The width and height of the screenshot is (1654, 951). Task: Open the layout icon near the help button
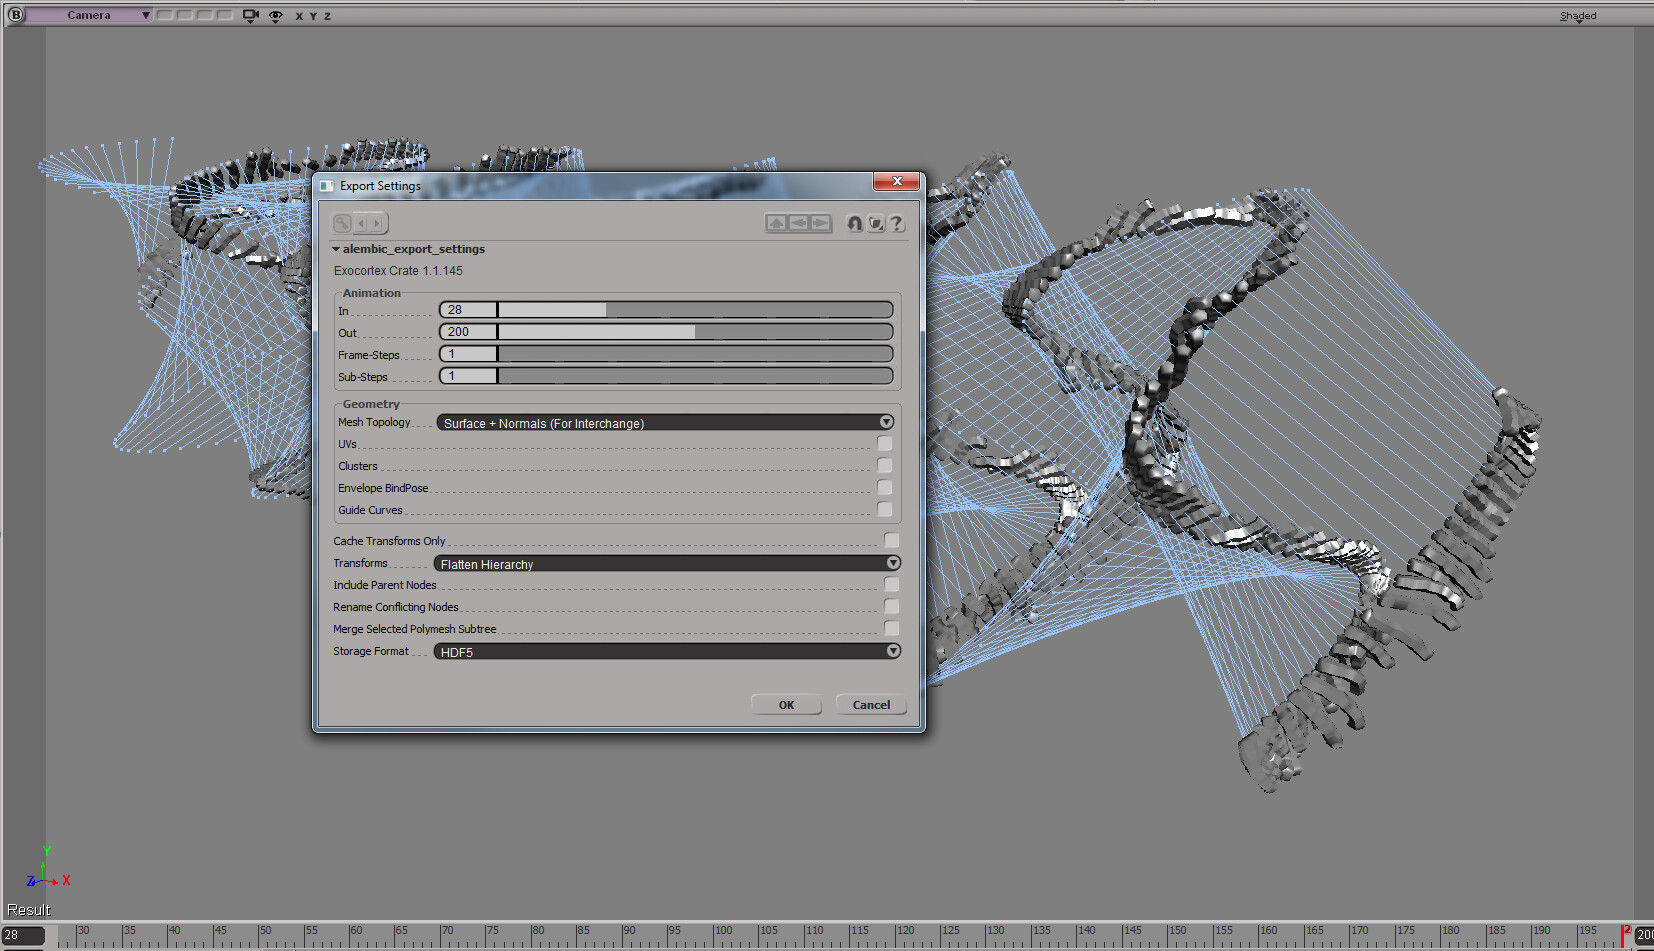coord(876,223)
